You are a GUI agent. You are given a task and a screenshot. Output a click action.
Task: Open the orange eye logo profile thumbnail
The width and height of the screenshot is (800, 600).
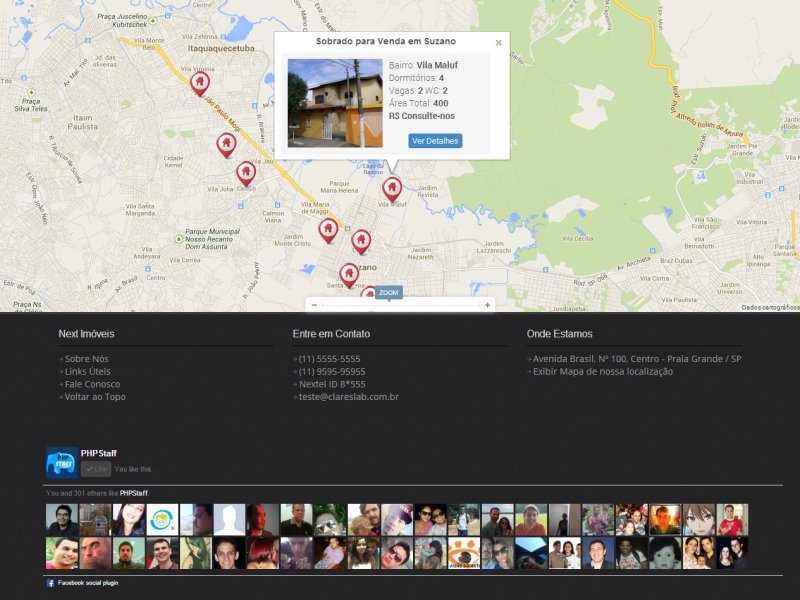point(464,553)
